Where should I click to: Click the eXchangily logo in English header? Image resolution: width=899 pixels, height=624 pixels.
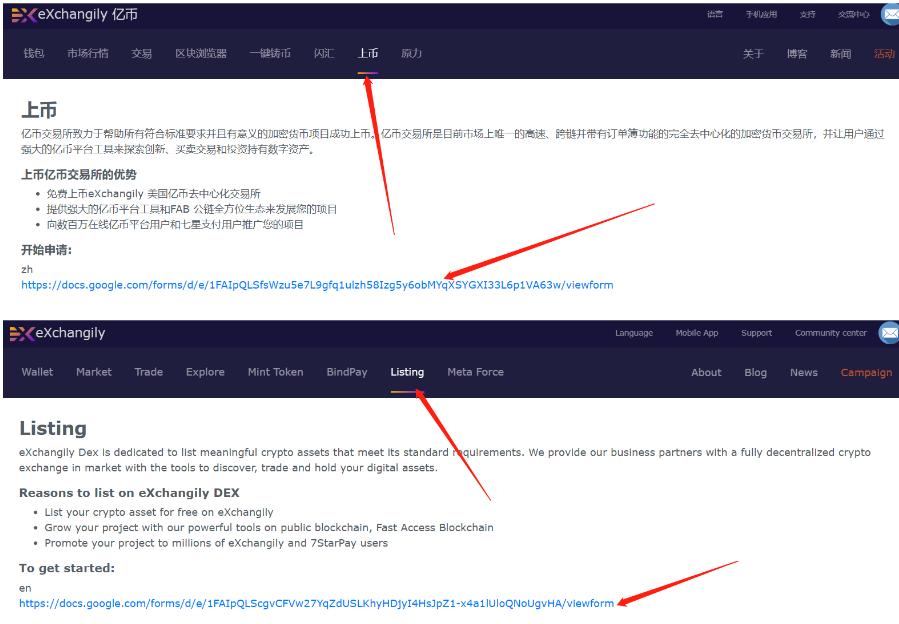tap(58, 333)
